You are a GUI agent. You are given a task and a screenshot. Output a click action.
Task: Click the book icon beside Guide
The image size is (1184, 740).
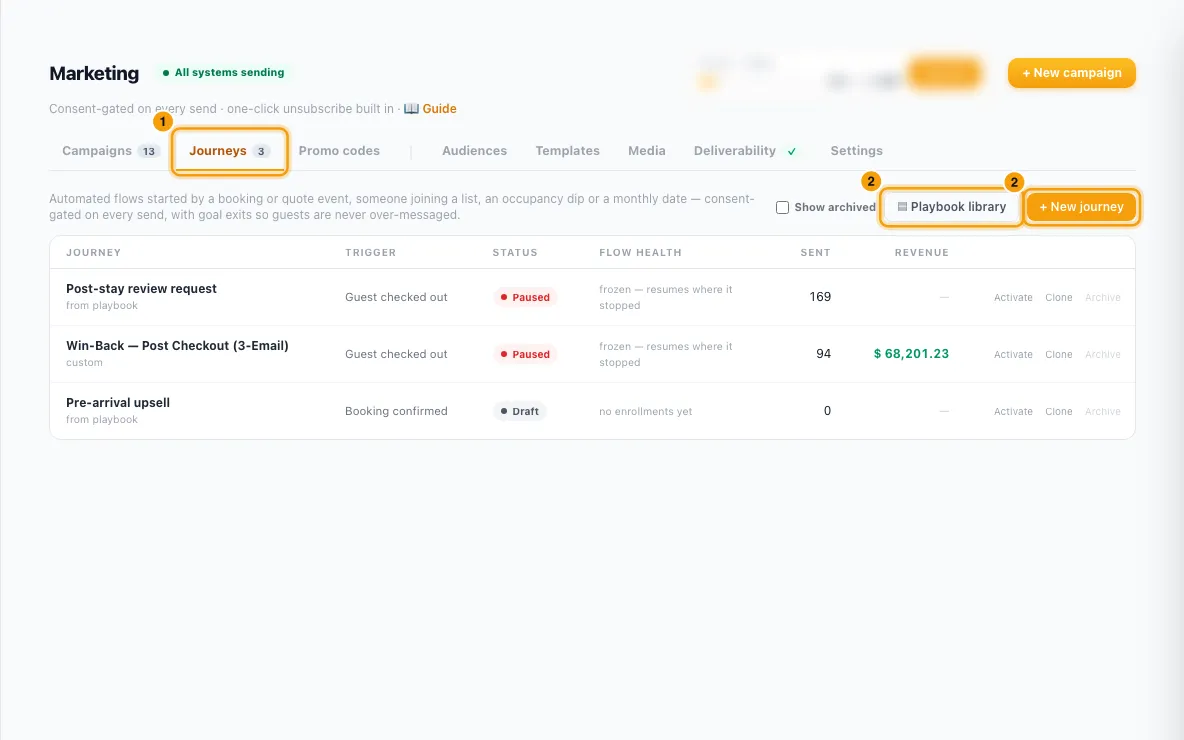click(x=411, y=109)
